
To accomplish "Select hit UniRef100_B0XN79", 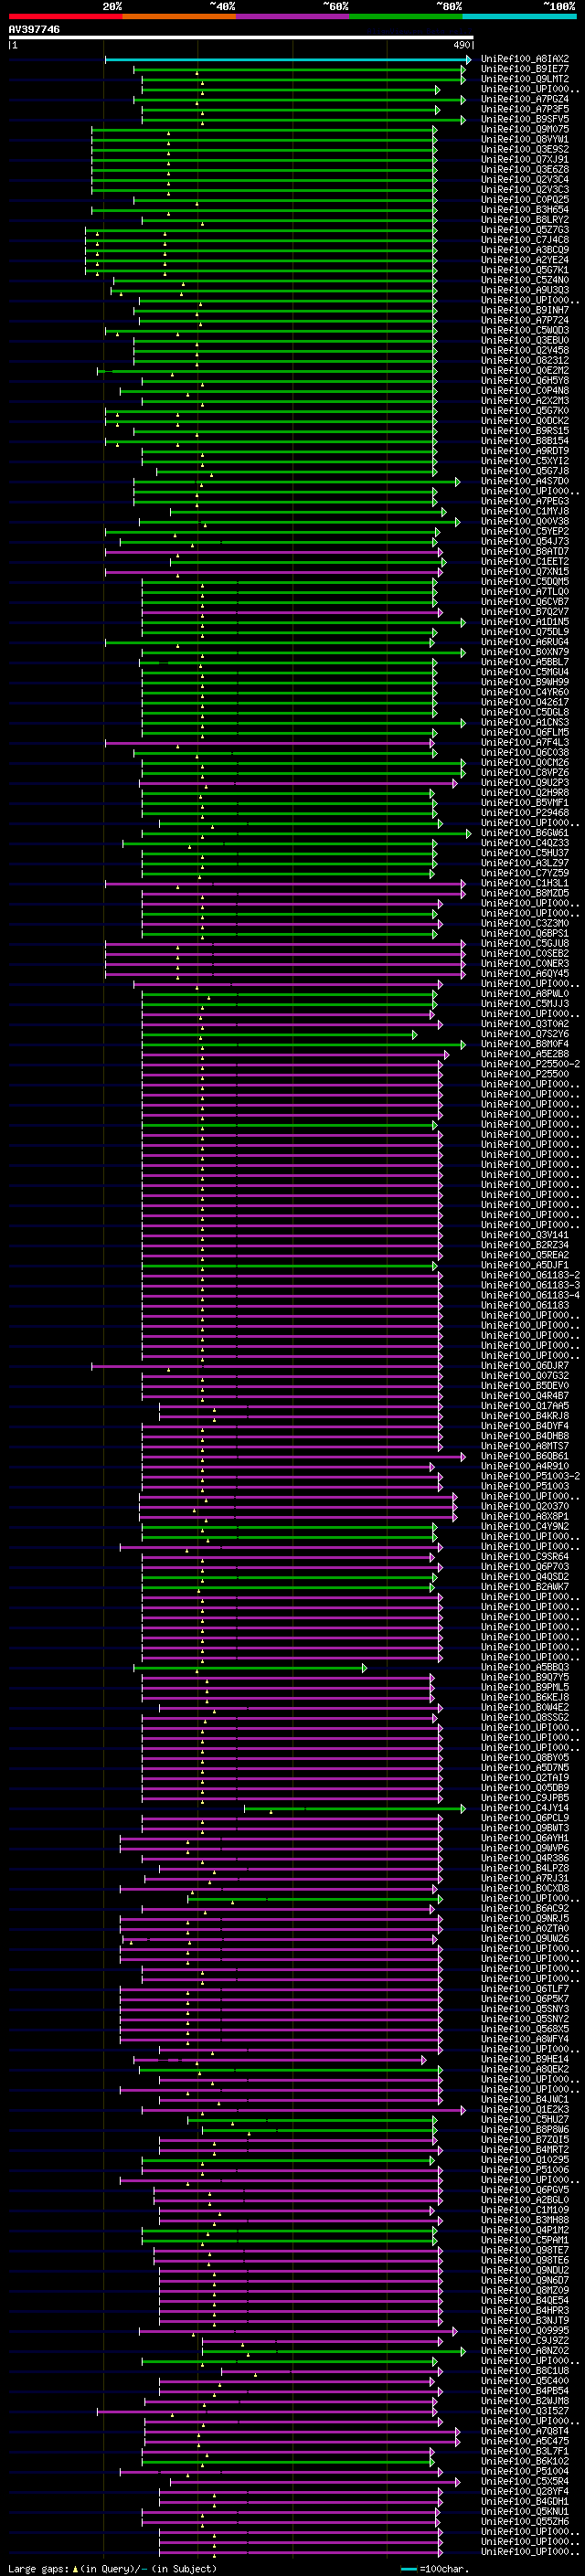I will (525, 652).
